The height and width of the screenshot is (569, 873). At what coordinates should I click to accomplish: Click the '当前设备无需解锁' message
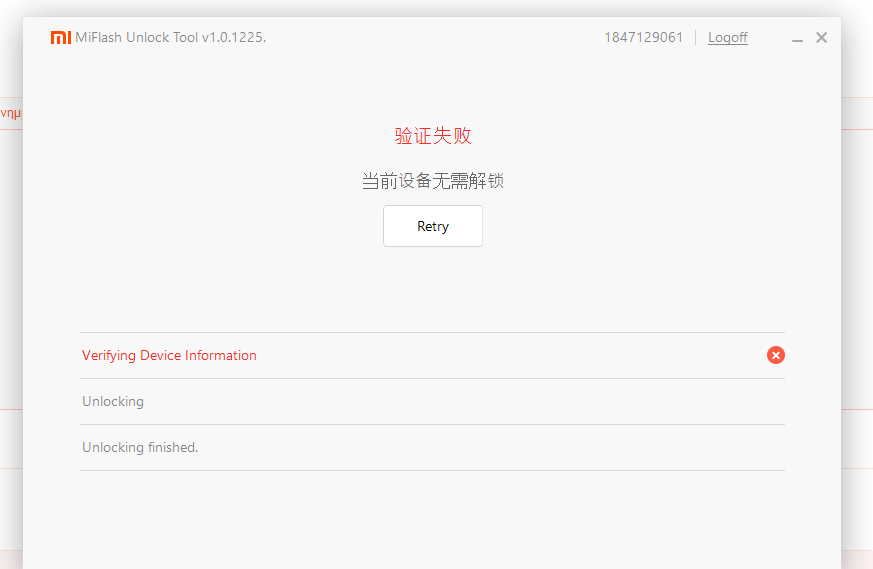[433, 181]
